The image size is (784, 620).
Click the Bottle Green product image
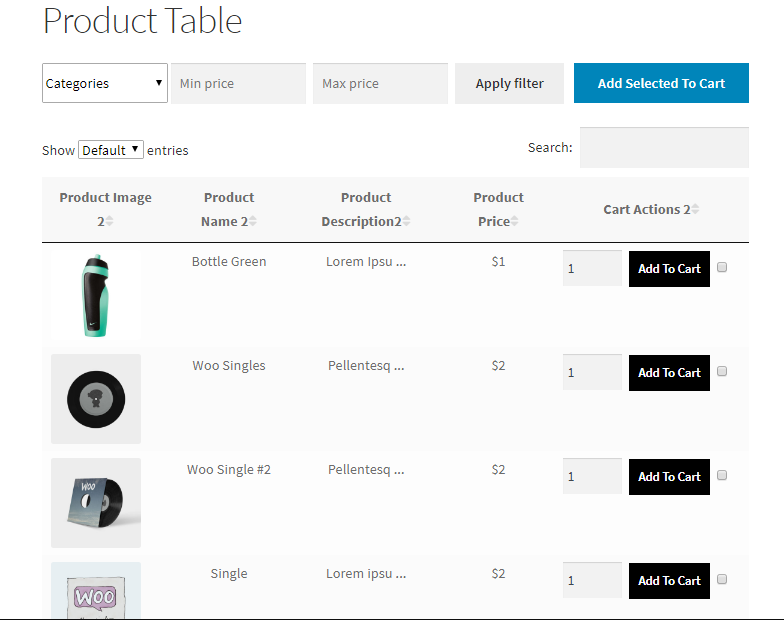tap(96, 294)
